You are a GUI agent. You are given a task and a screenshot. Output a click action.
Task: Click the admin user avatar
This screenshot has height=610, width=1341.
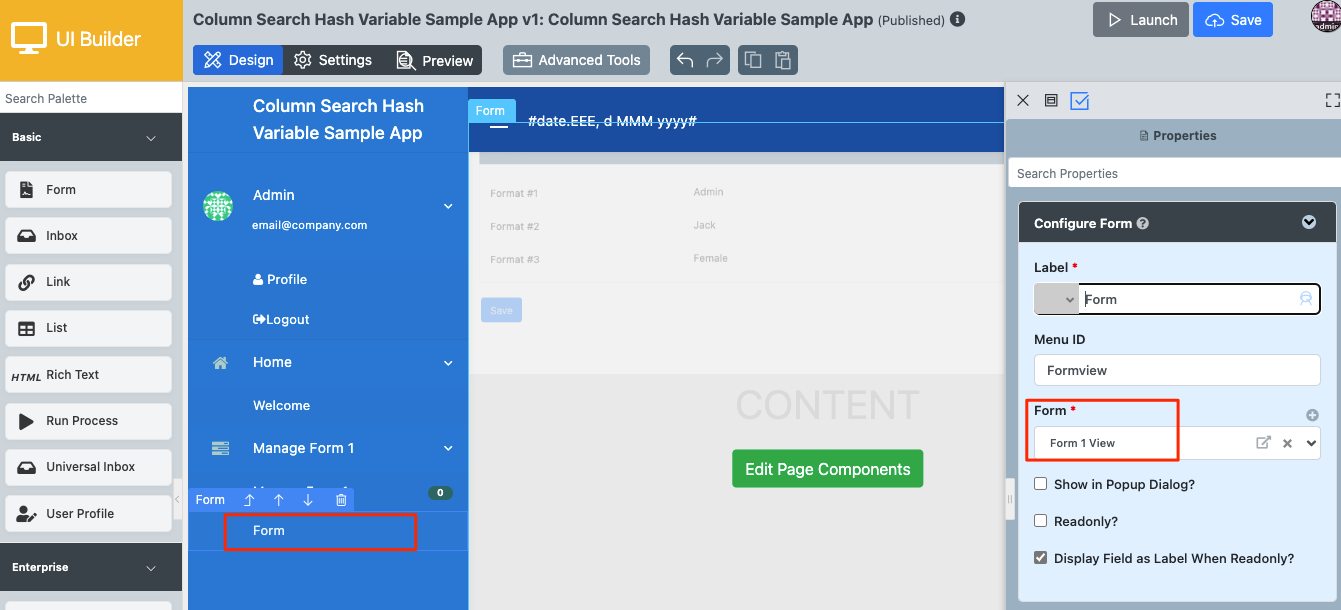(1326, 17)
